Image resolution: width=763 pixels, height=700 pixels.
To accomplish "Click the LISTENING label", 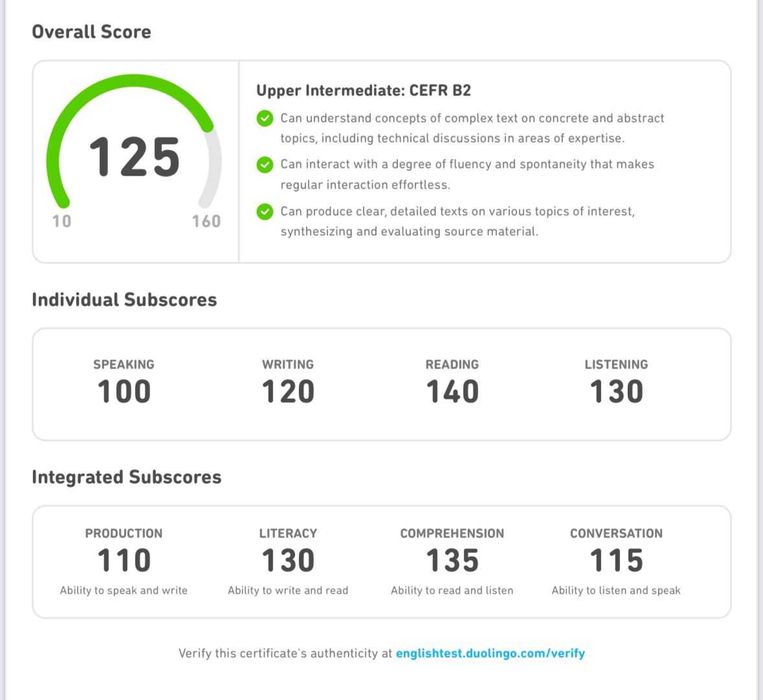I will point(616,364).
